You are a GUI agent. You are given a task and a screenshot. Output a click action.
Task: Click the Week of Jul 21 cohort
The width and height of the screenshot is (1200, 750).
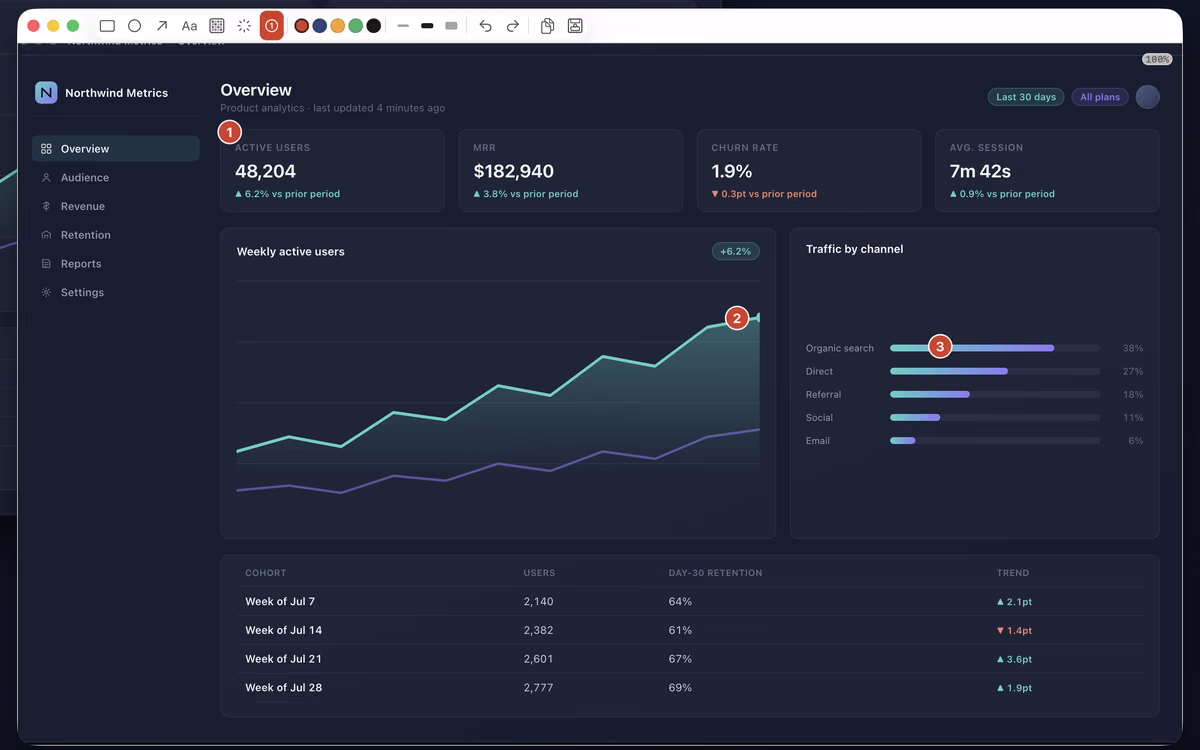[x=284, y=659]
